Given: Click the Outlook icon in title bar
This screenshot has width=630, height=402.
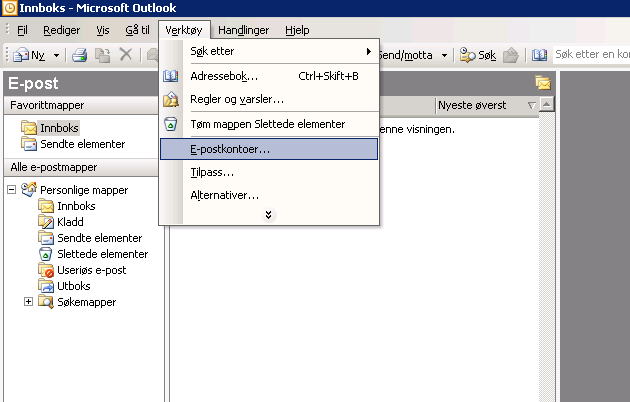Looking at the screenshot, I should click(x=9, y=8).
